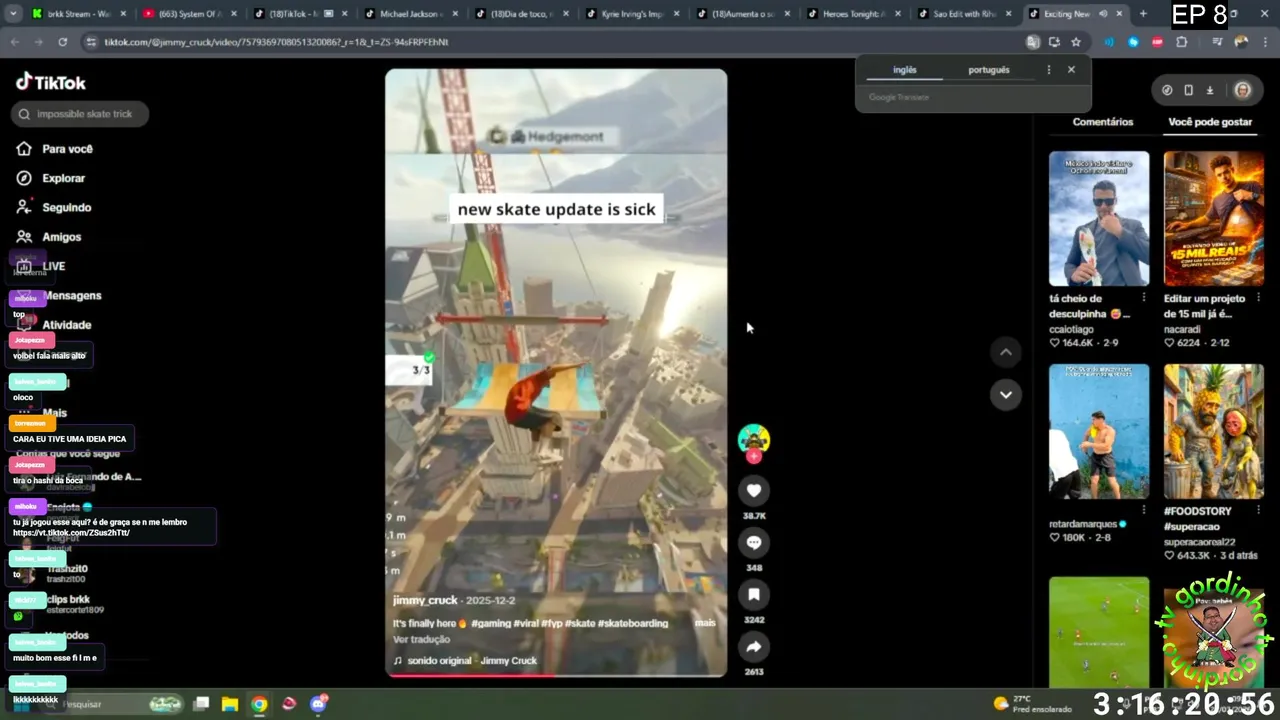Open the Amigos section

(49, 237)
